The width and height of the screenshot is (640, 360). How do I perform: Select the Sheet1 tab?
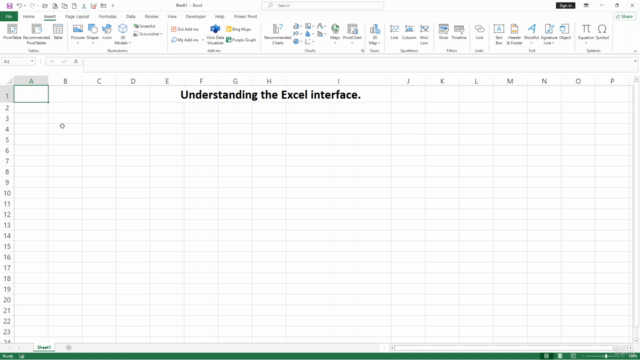[x=44, y=347]
